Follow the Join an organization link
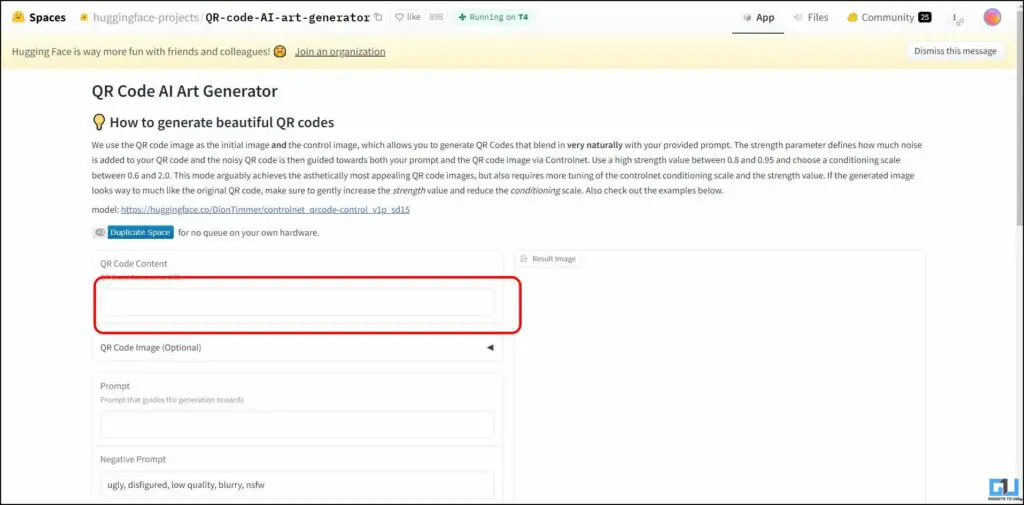Viewport: 1024px width, 505px height. coord(340,52)
